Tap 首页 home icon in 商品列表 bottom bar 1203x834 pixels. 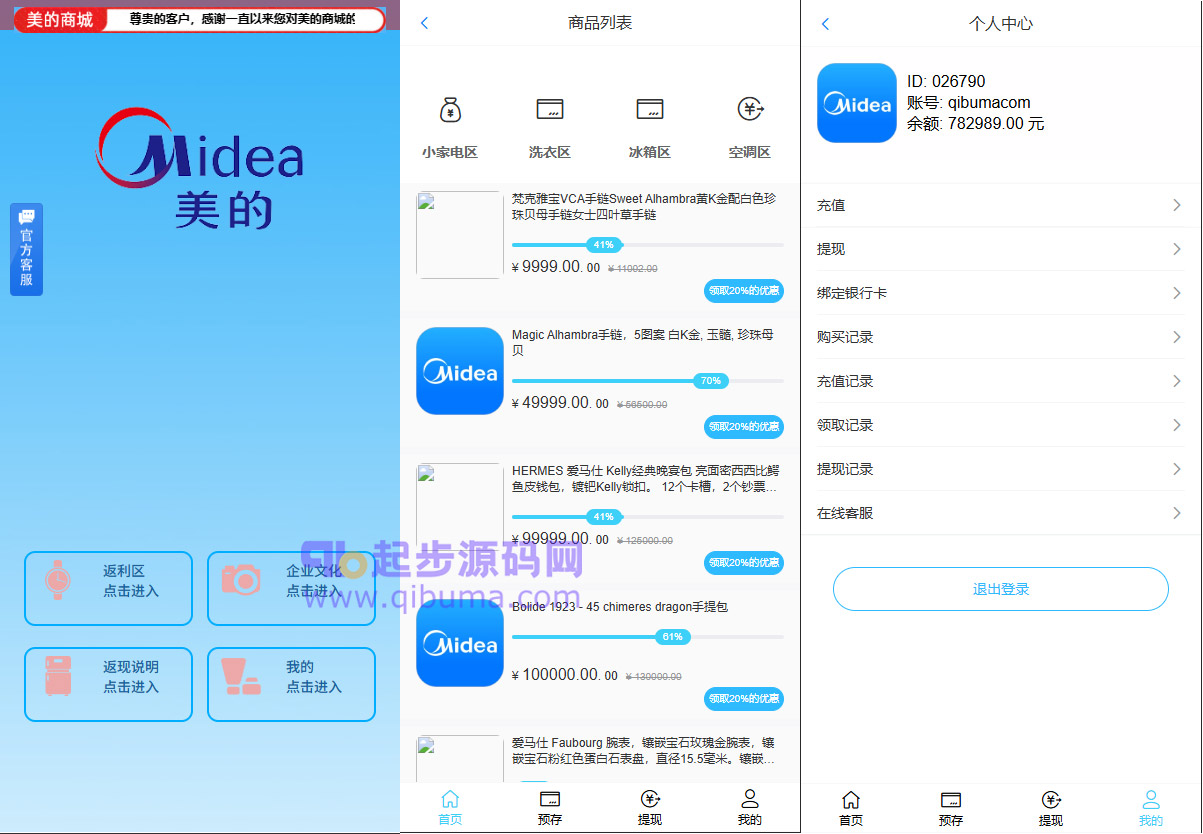(x=450, y=799)
